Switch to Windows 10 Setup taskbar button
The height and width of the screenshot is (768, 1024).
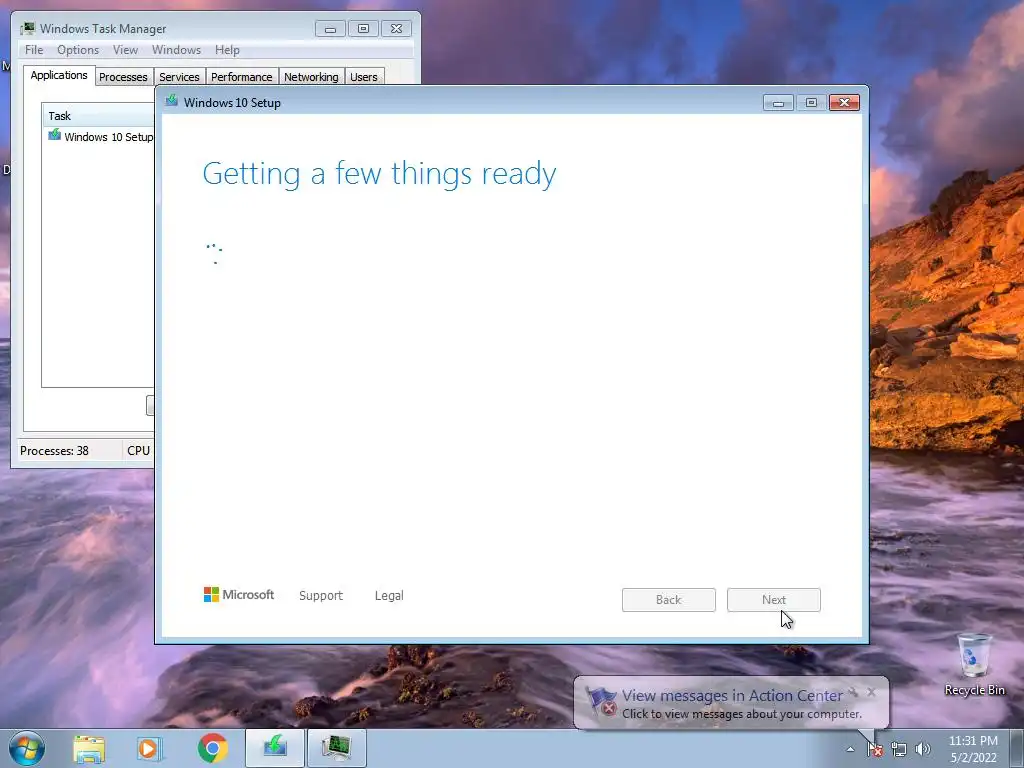275,748
